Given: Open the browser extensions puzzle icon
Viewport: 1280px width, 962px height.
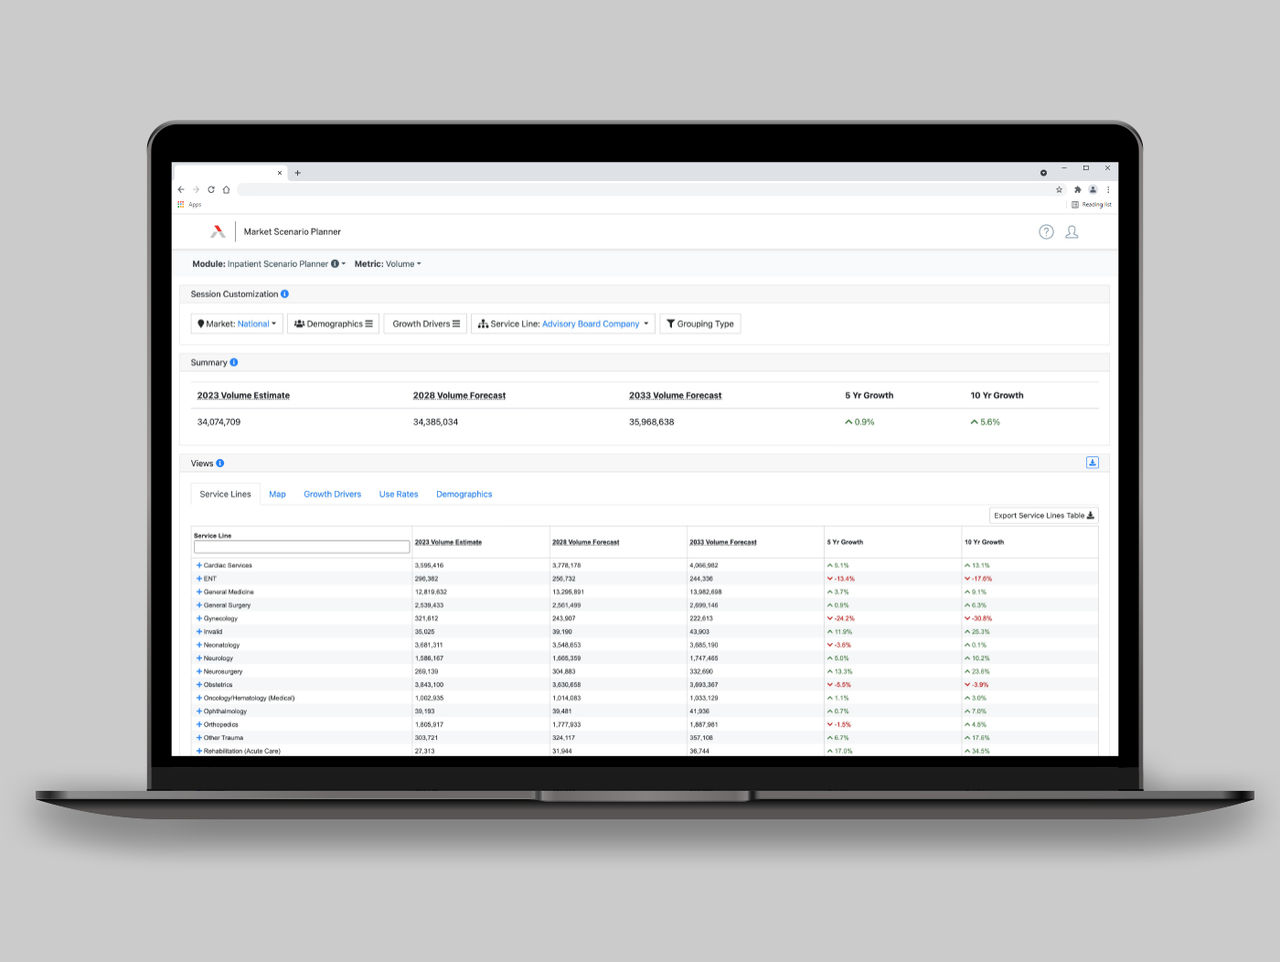Looking at the screenshot, I should pos(1077,189).
